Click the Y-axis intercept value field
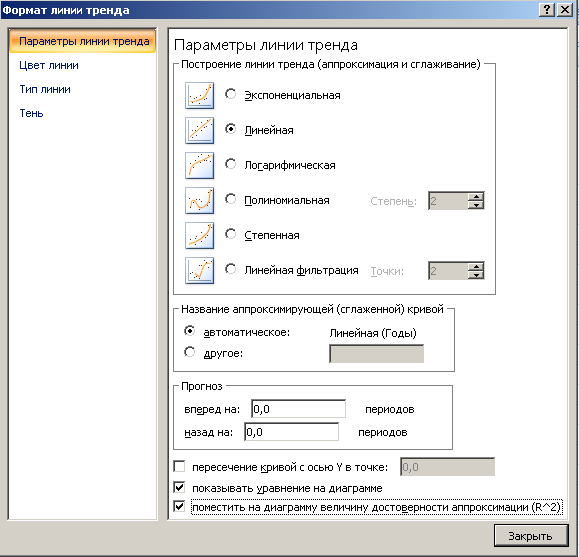This screenshot has height=557, width=579. pos(448,467)
